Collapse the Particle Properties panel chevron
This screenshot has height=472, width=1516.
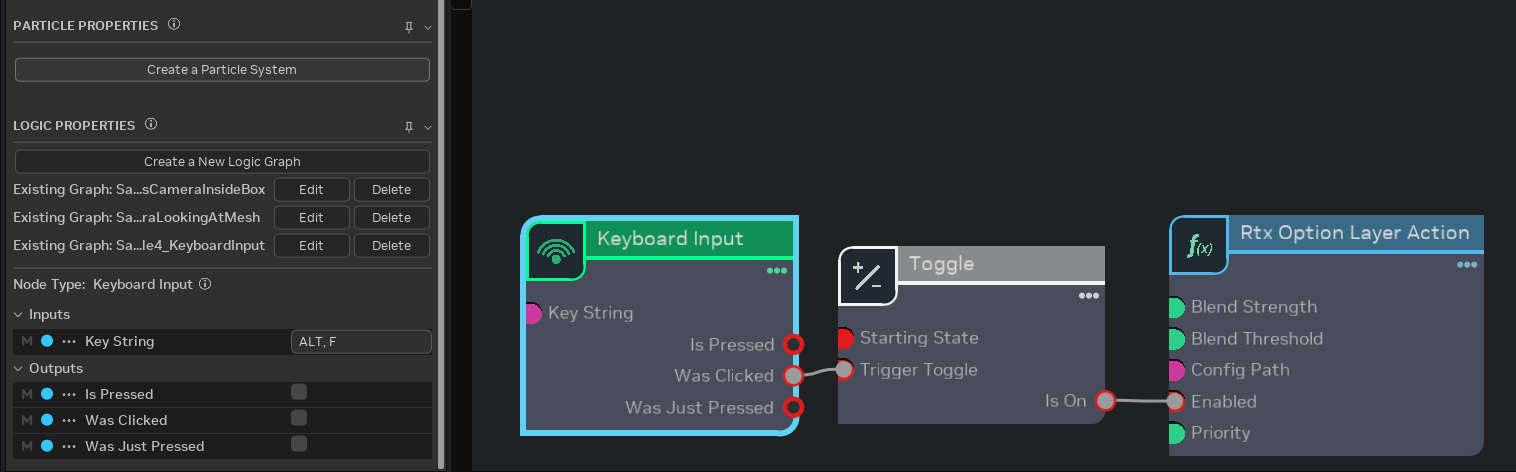(428, 27)
